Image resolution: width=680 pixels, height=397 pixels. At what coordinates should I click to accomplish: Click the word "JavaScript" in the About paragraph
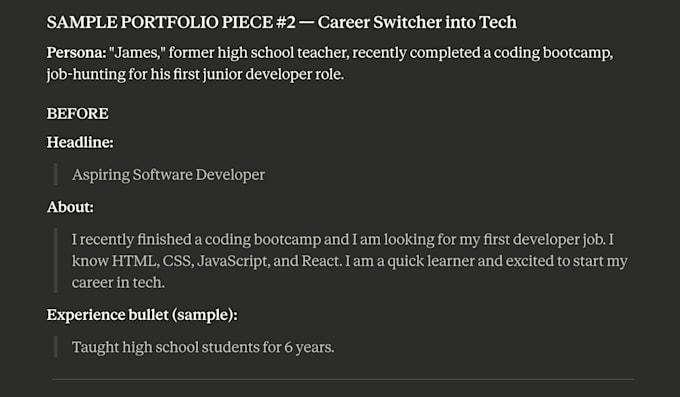pyautogui.click(x=232, y=262)
